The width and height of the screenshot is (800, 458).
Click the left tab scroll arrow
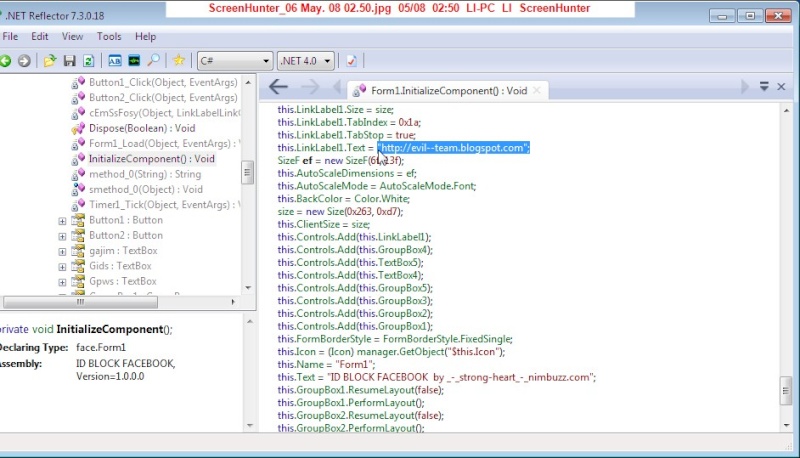[x=337, y=87]
